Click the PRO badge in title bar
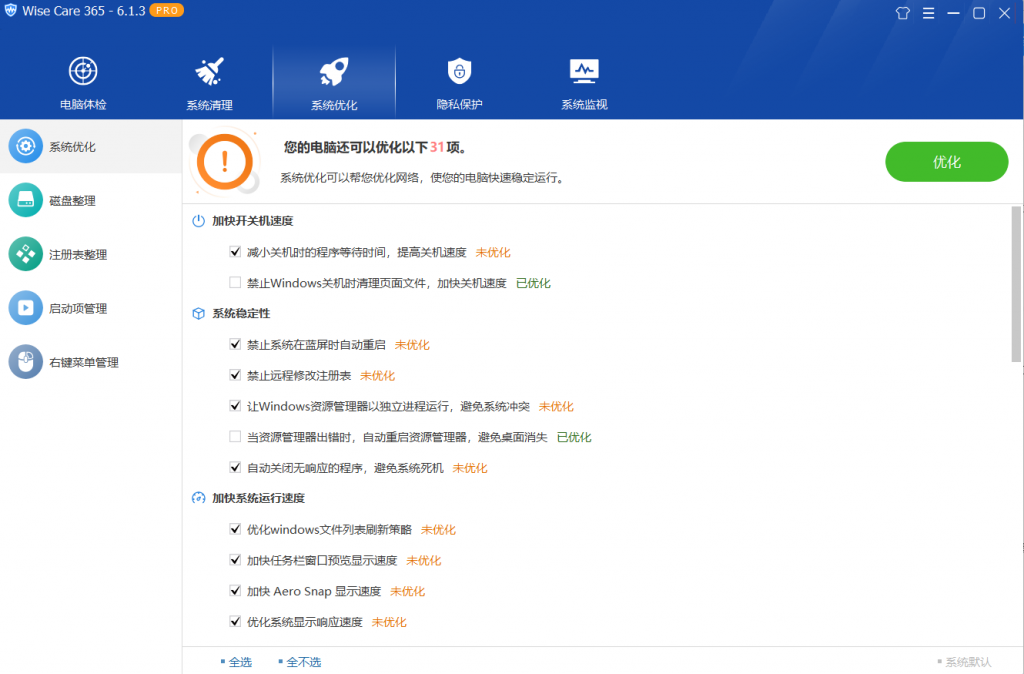Screen dimensions: 1024x674 pos(167,10)
